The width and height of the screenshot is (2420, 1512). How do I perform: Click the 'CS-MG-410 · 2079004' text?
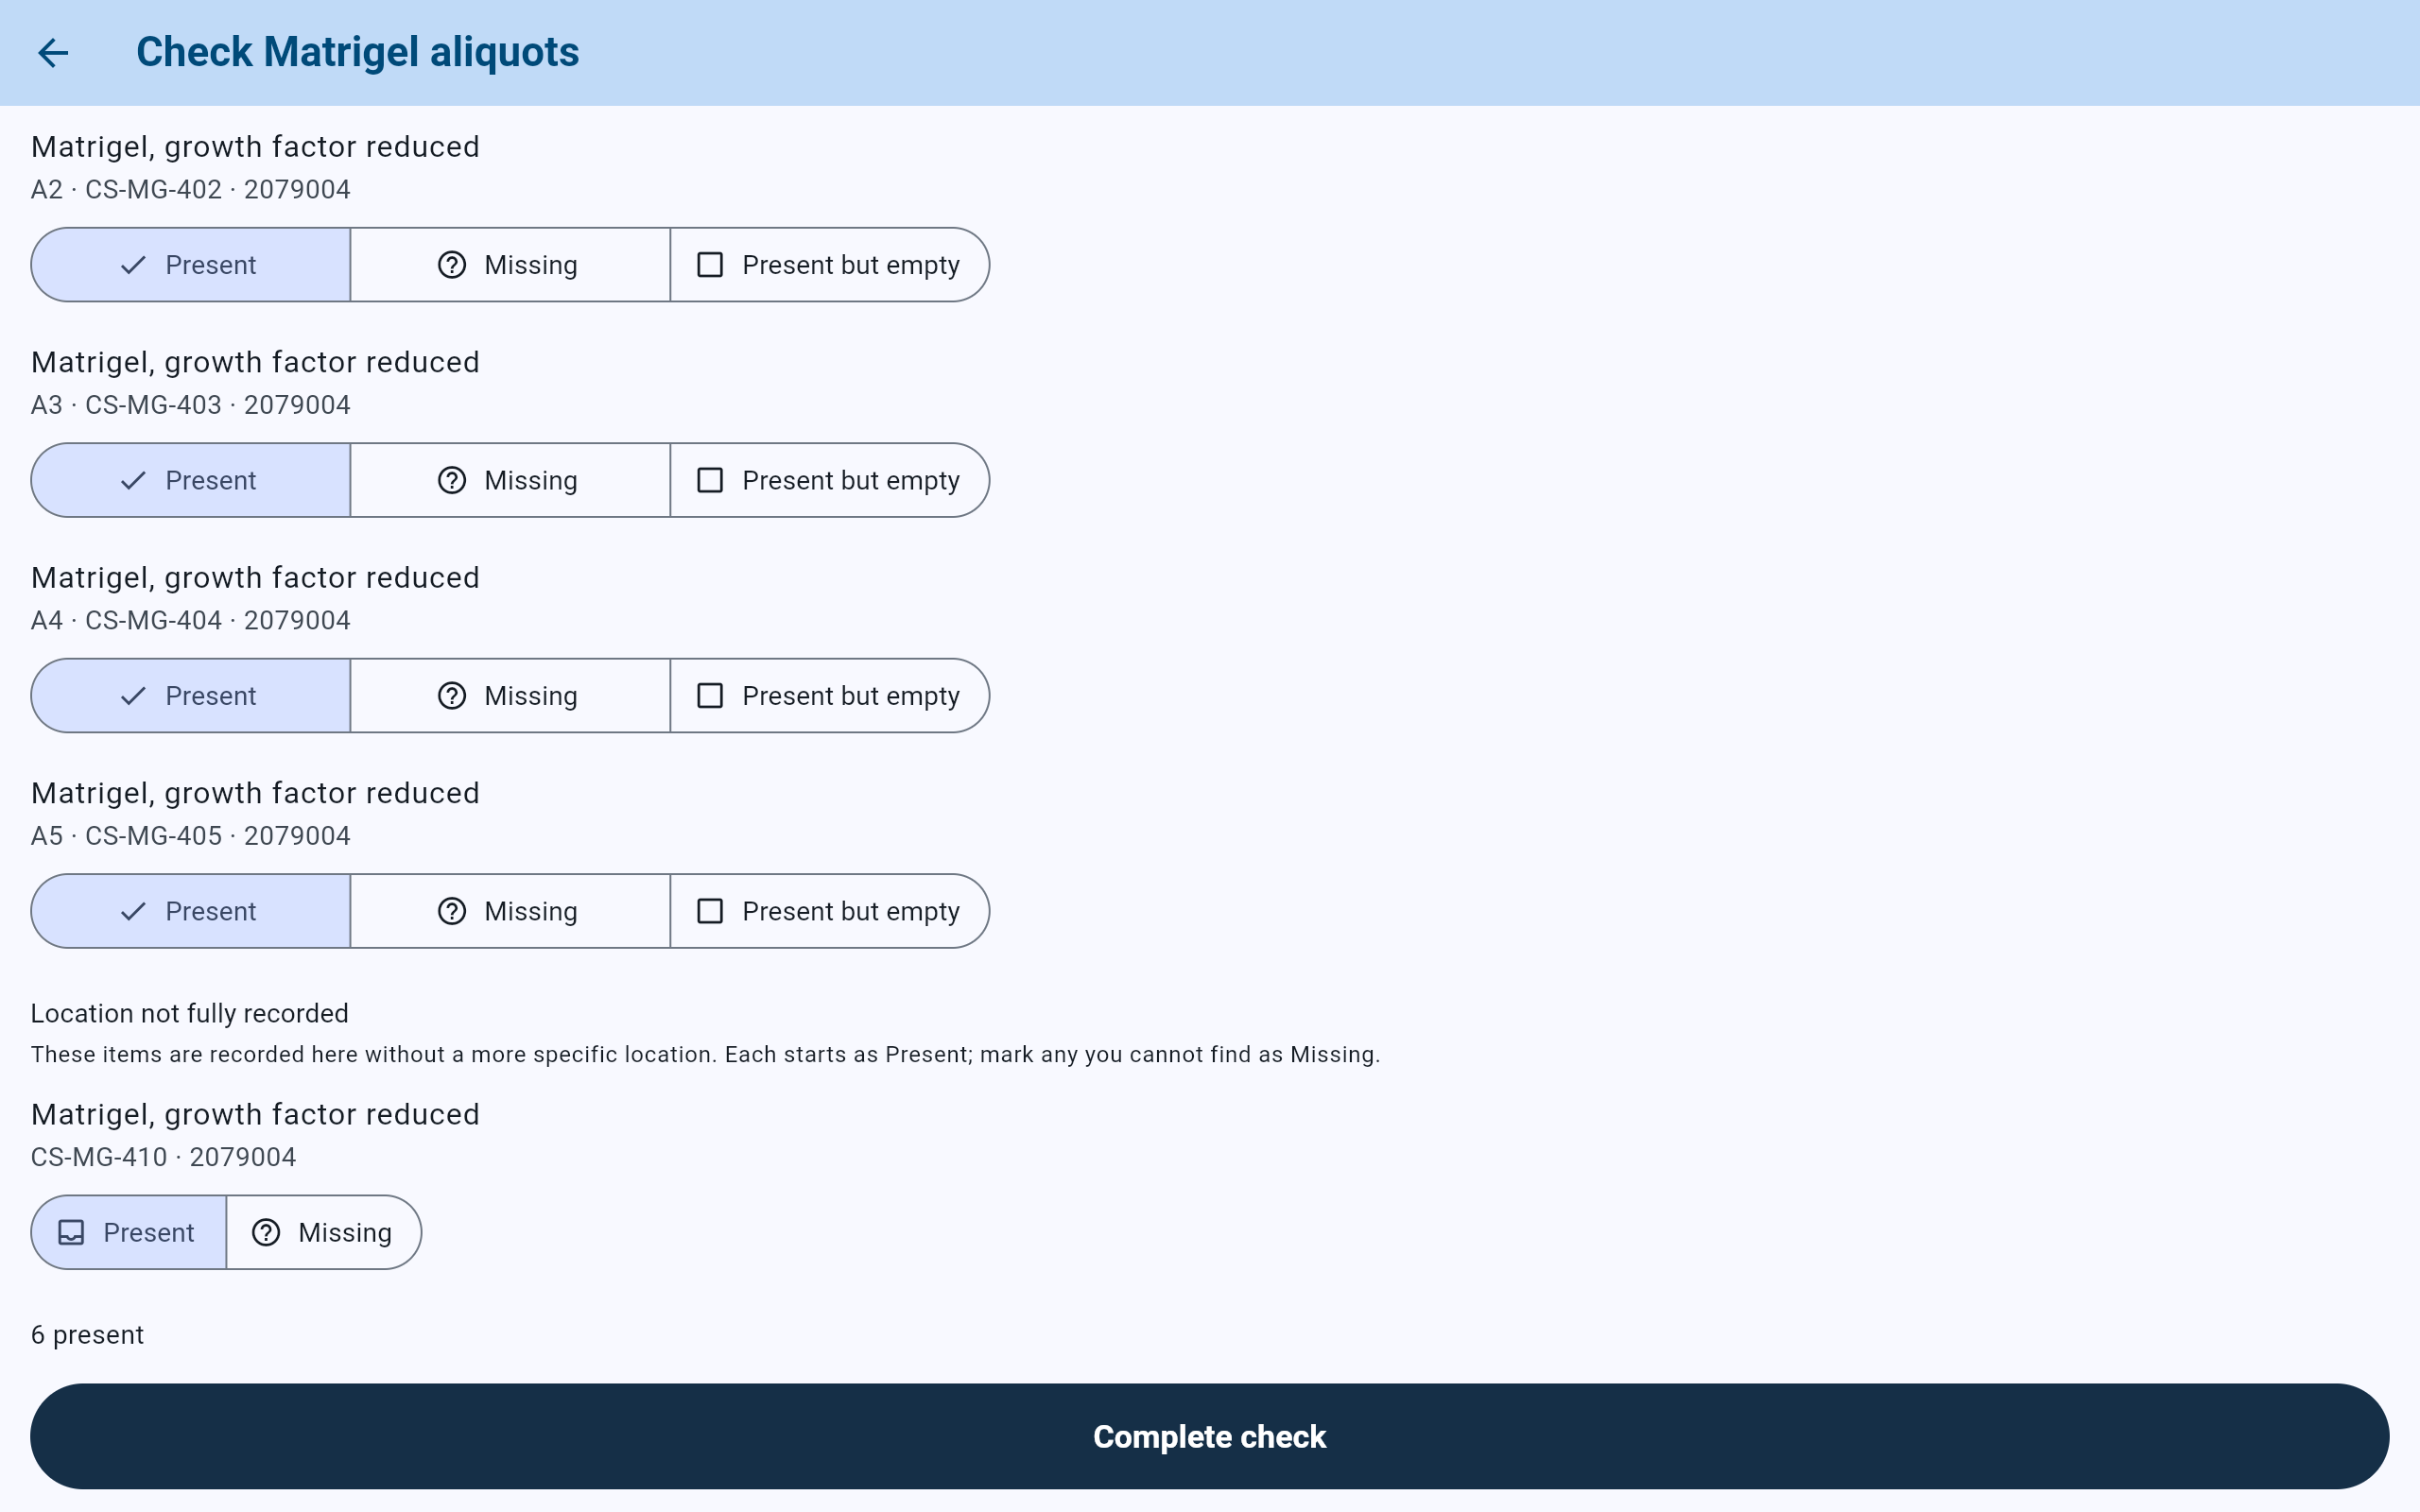pos(164,1157)
